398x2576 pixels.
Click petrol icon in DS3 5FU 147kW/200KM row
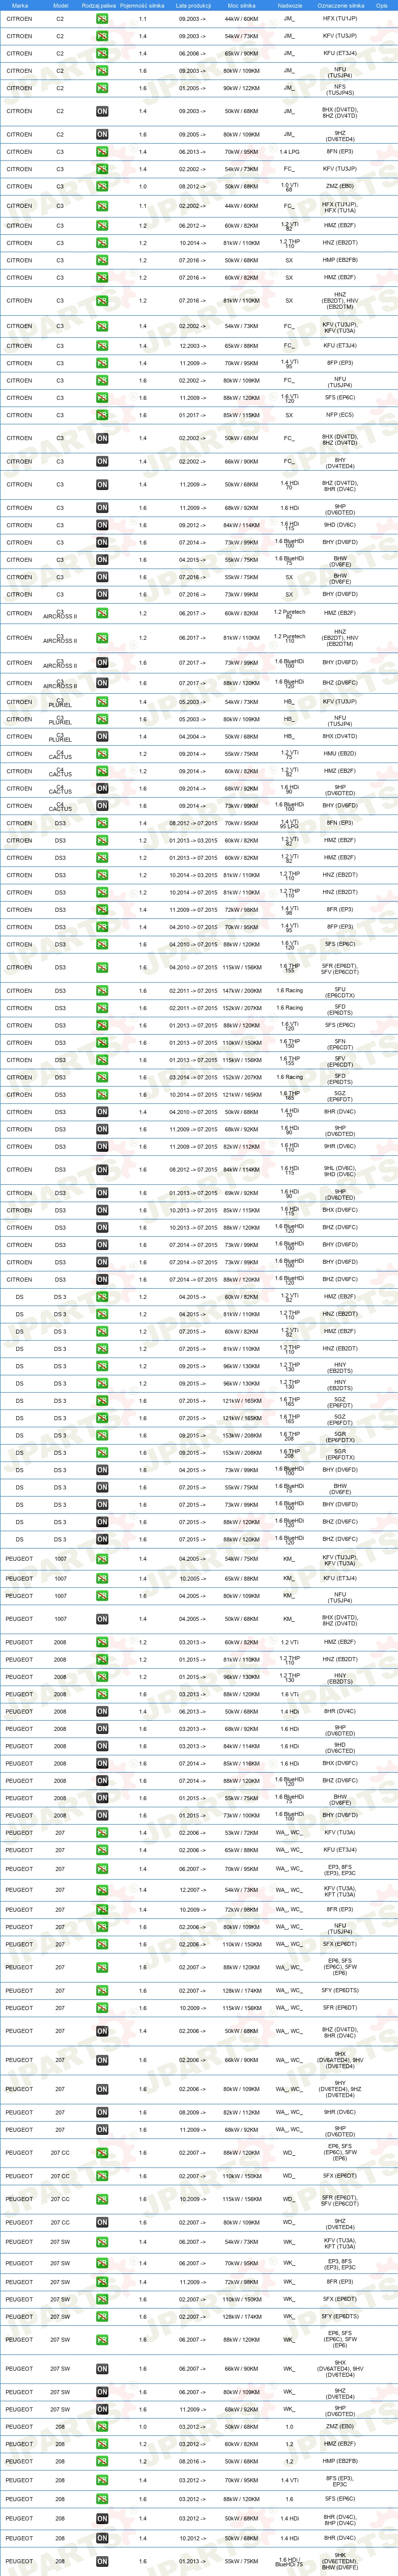pyautogui.click(x=102, y=991)
